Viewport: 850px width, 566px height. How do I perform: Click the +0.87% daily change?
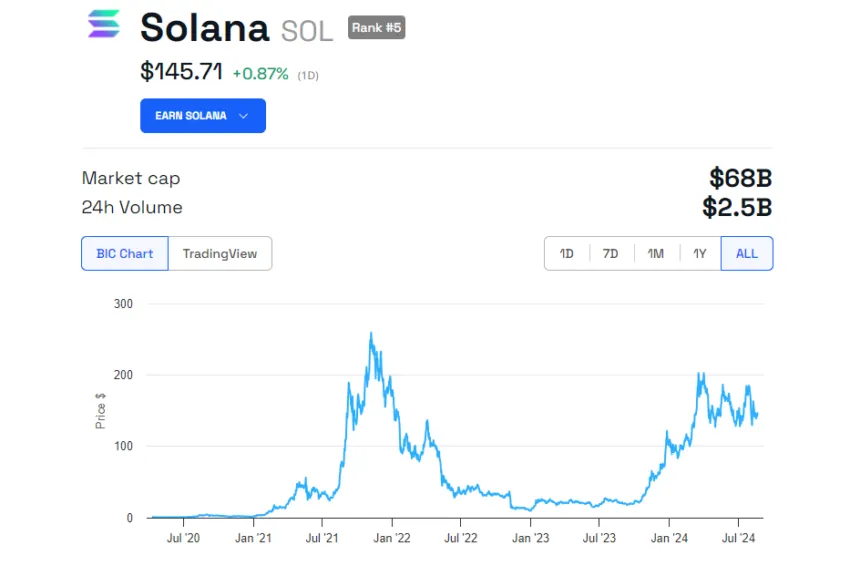click(261, 74)
